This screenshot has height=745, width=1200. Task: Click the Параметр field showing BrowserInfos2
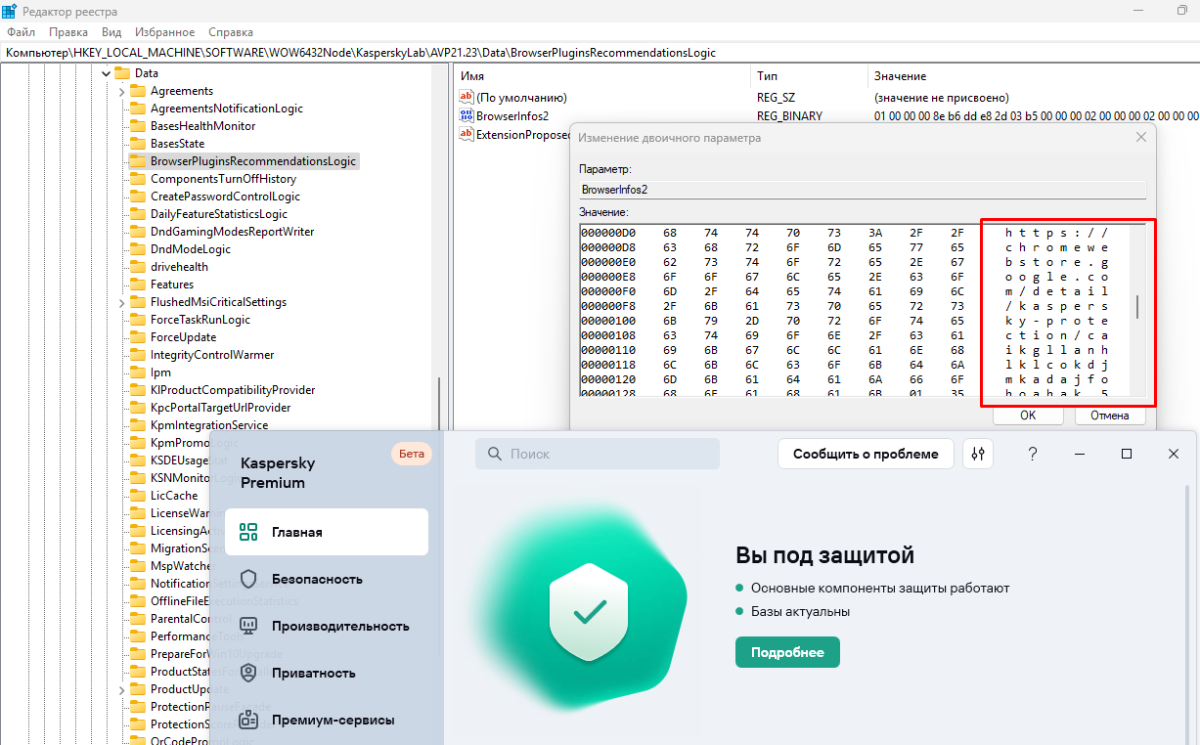862,188
